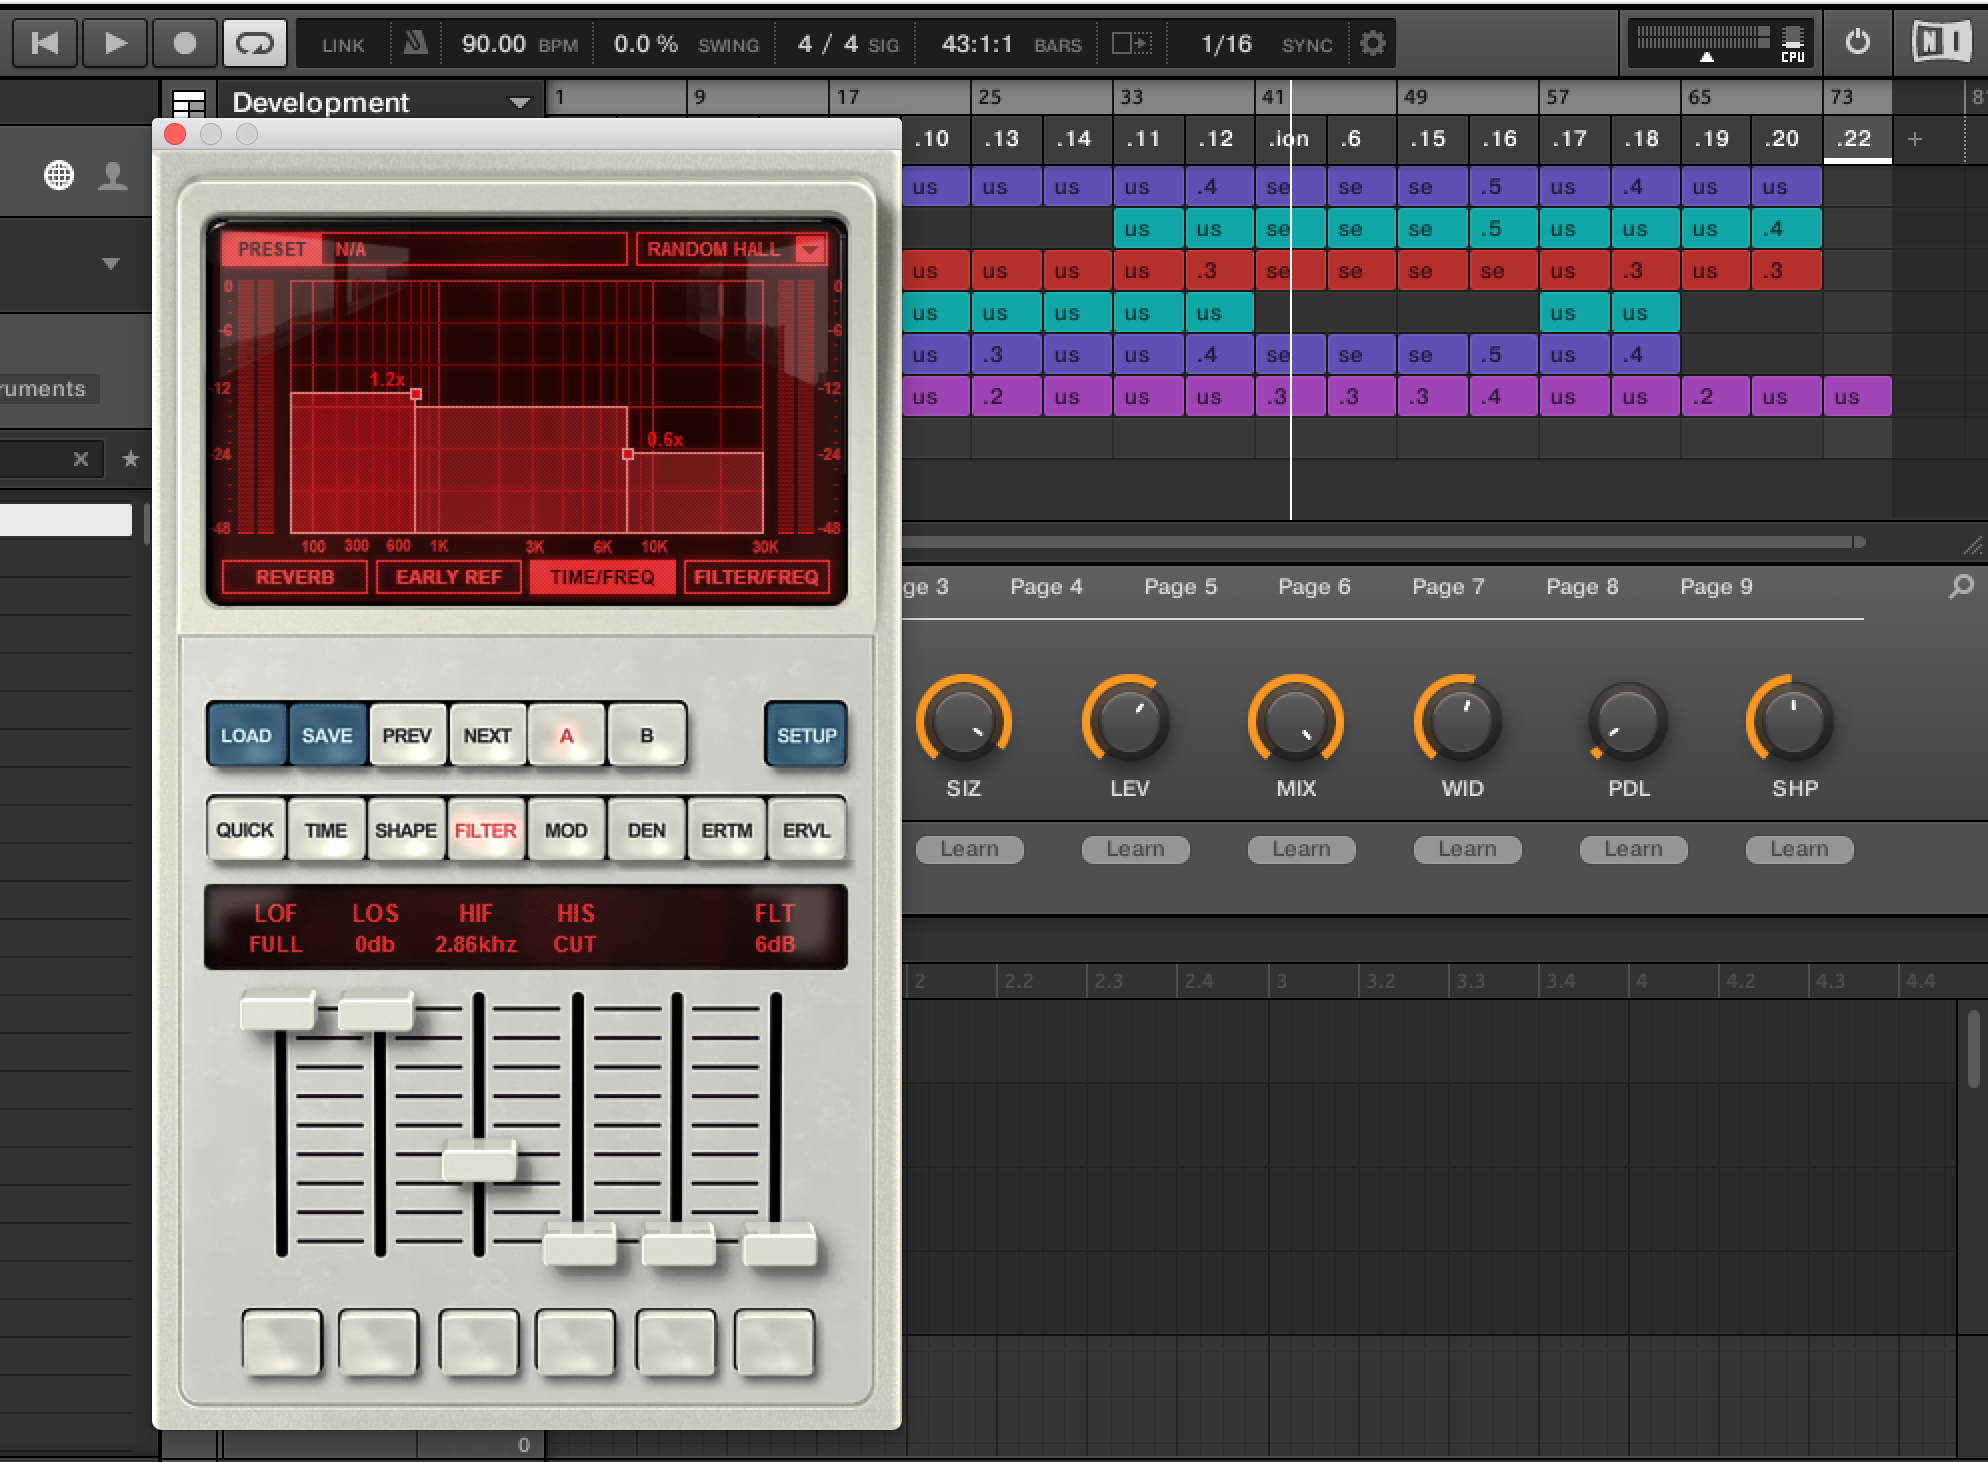Click Learn under the MIX knob
The width and height of the screenshot is (1988, 1462).
1301,849
